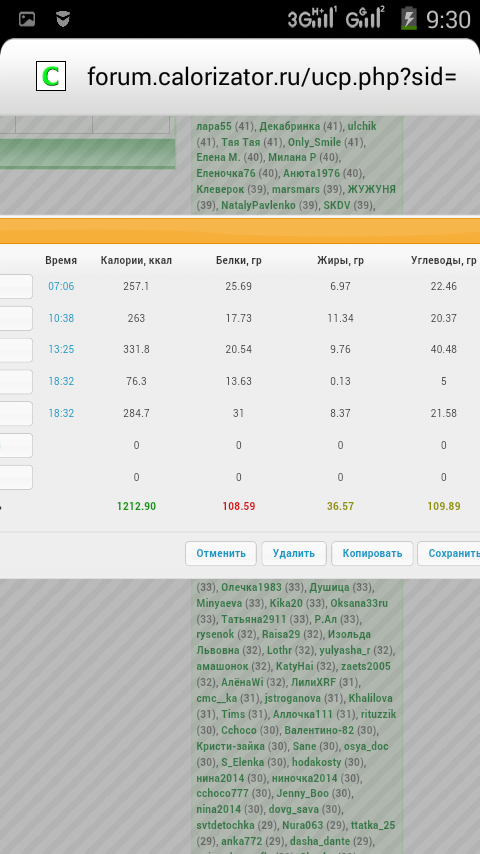Tap the battery charging icon
Viewport: 480px width, 854px height.
tap(409, 19)
